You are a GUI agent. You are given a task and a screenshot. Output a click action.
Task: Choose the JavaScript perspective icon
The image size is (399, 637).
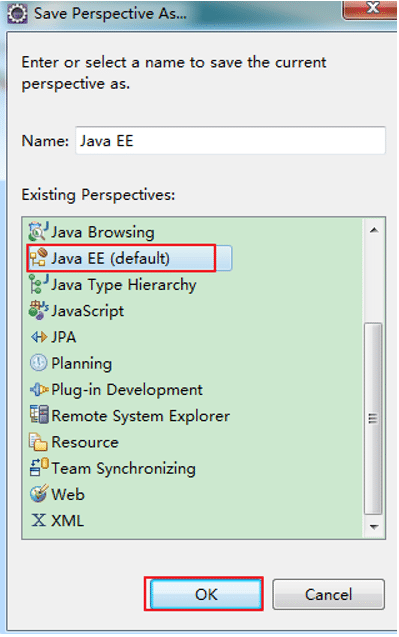point(38,310)
